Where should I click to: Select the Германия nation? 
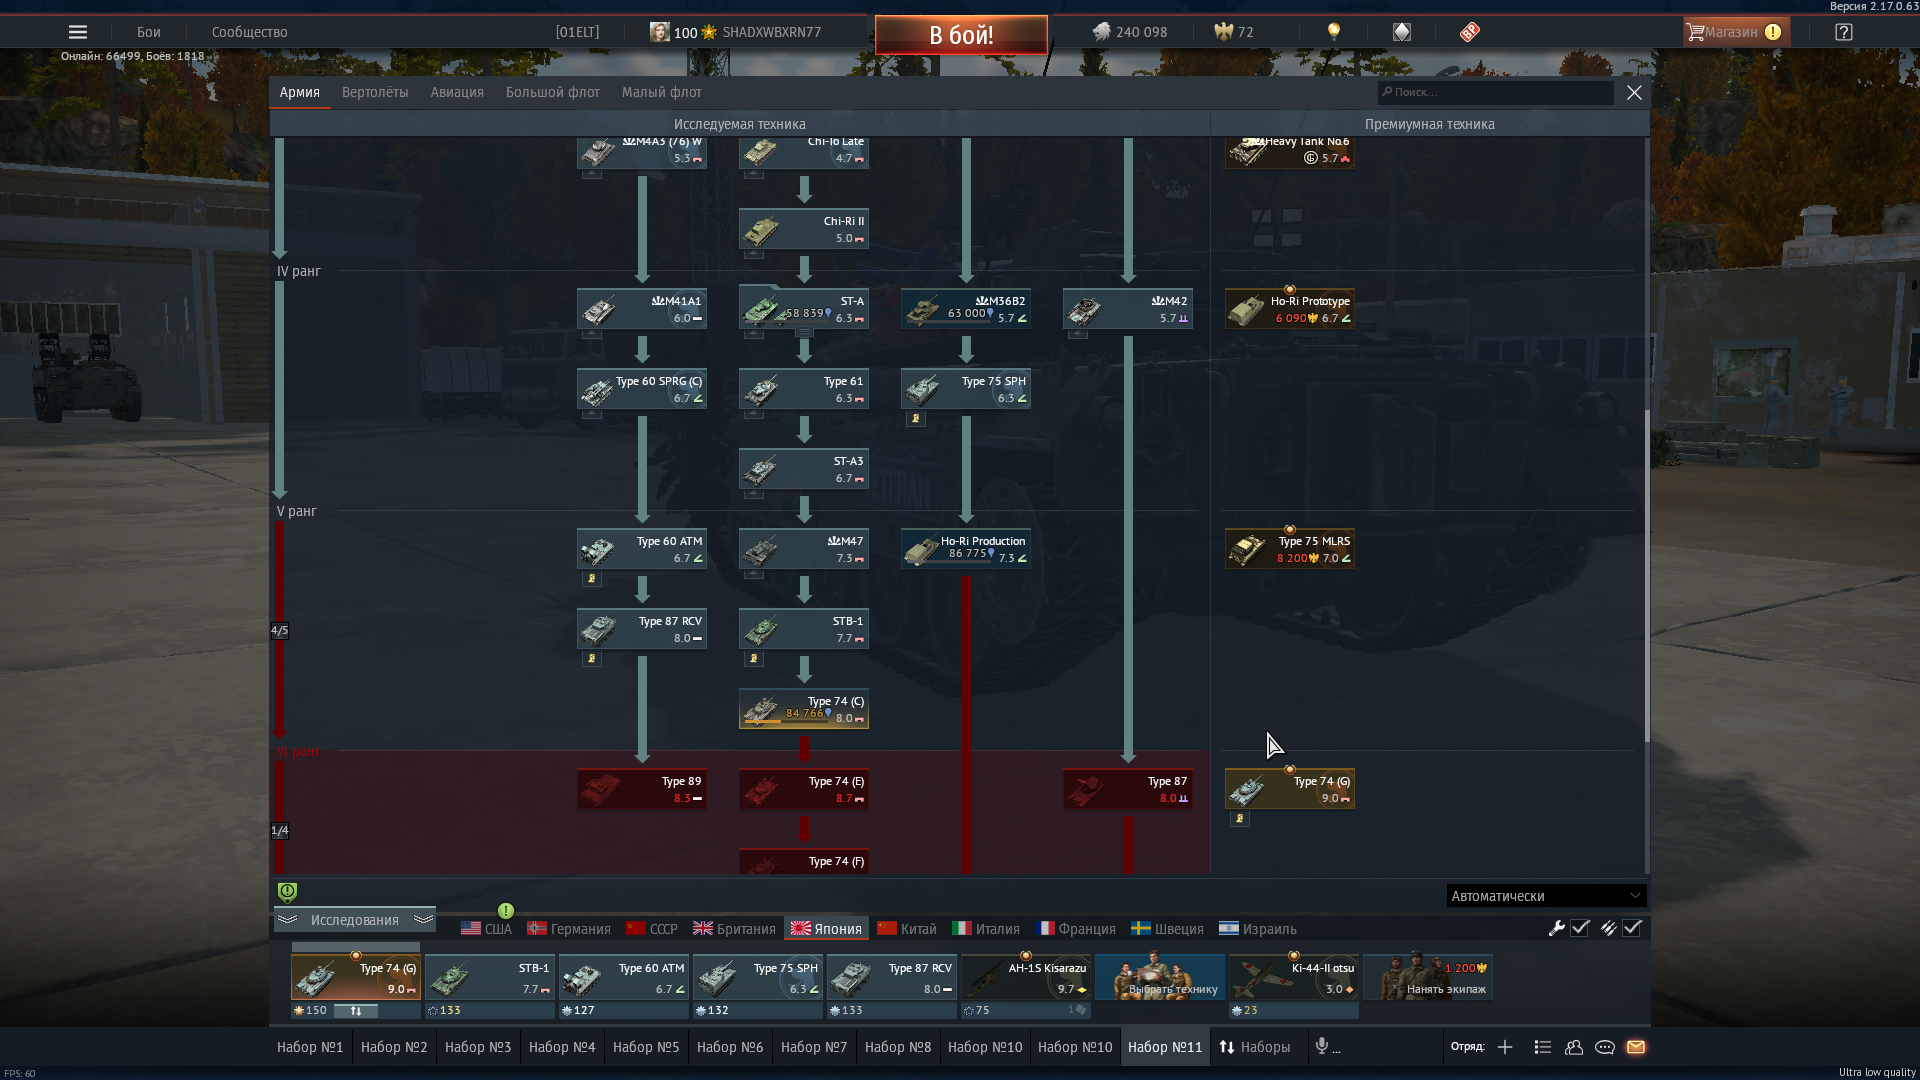point(569,929)
